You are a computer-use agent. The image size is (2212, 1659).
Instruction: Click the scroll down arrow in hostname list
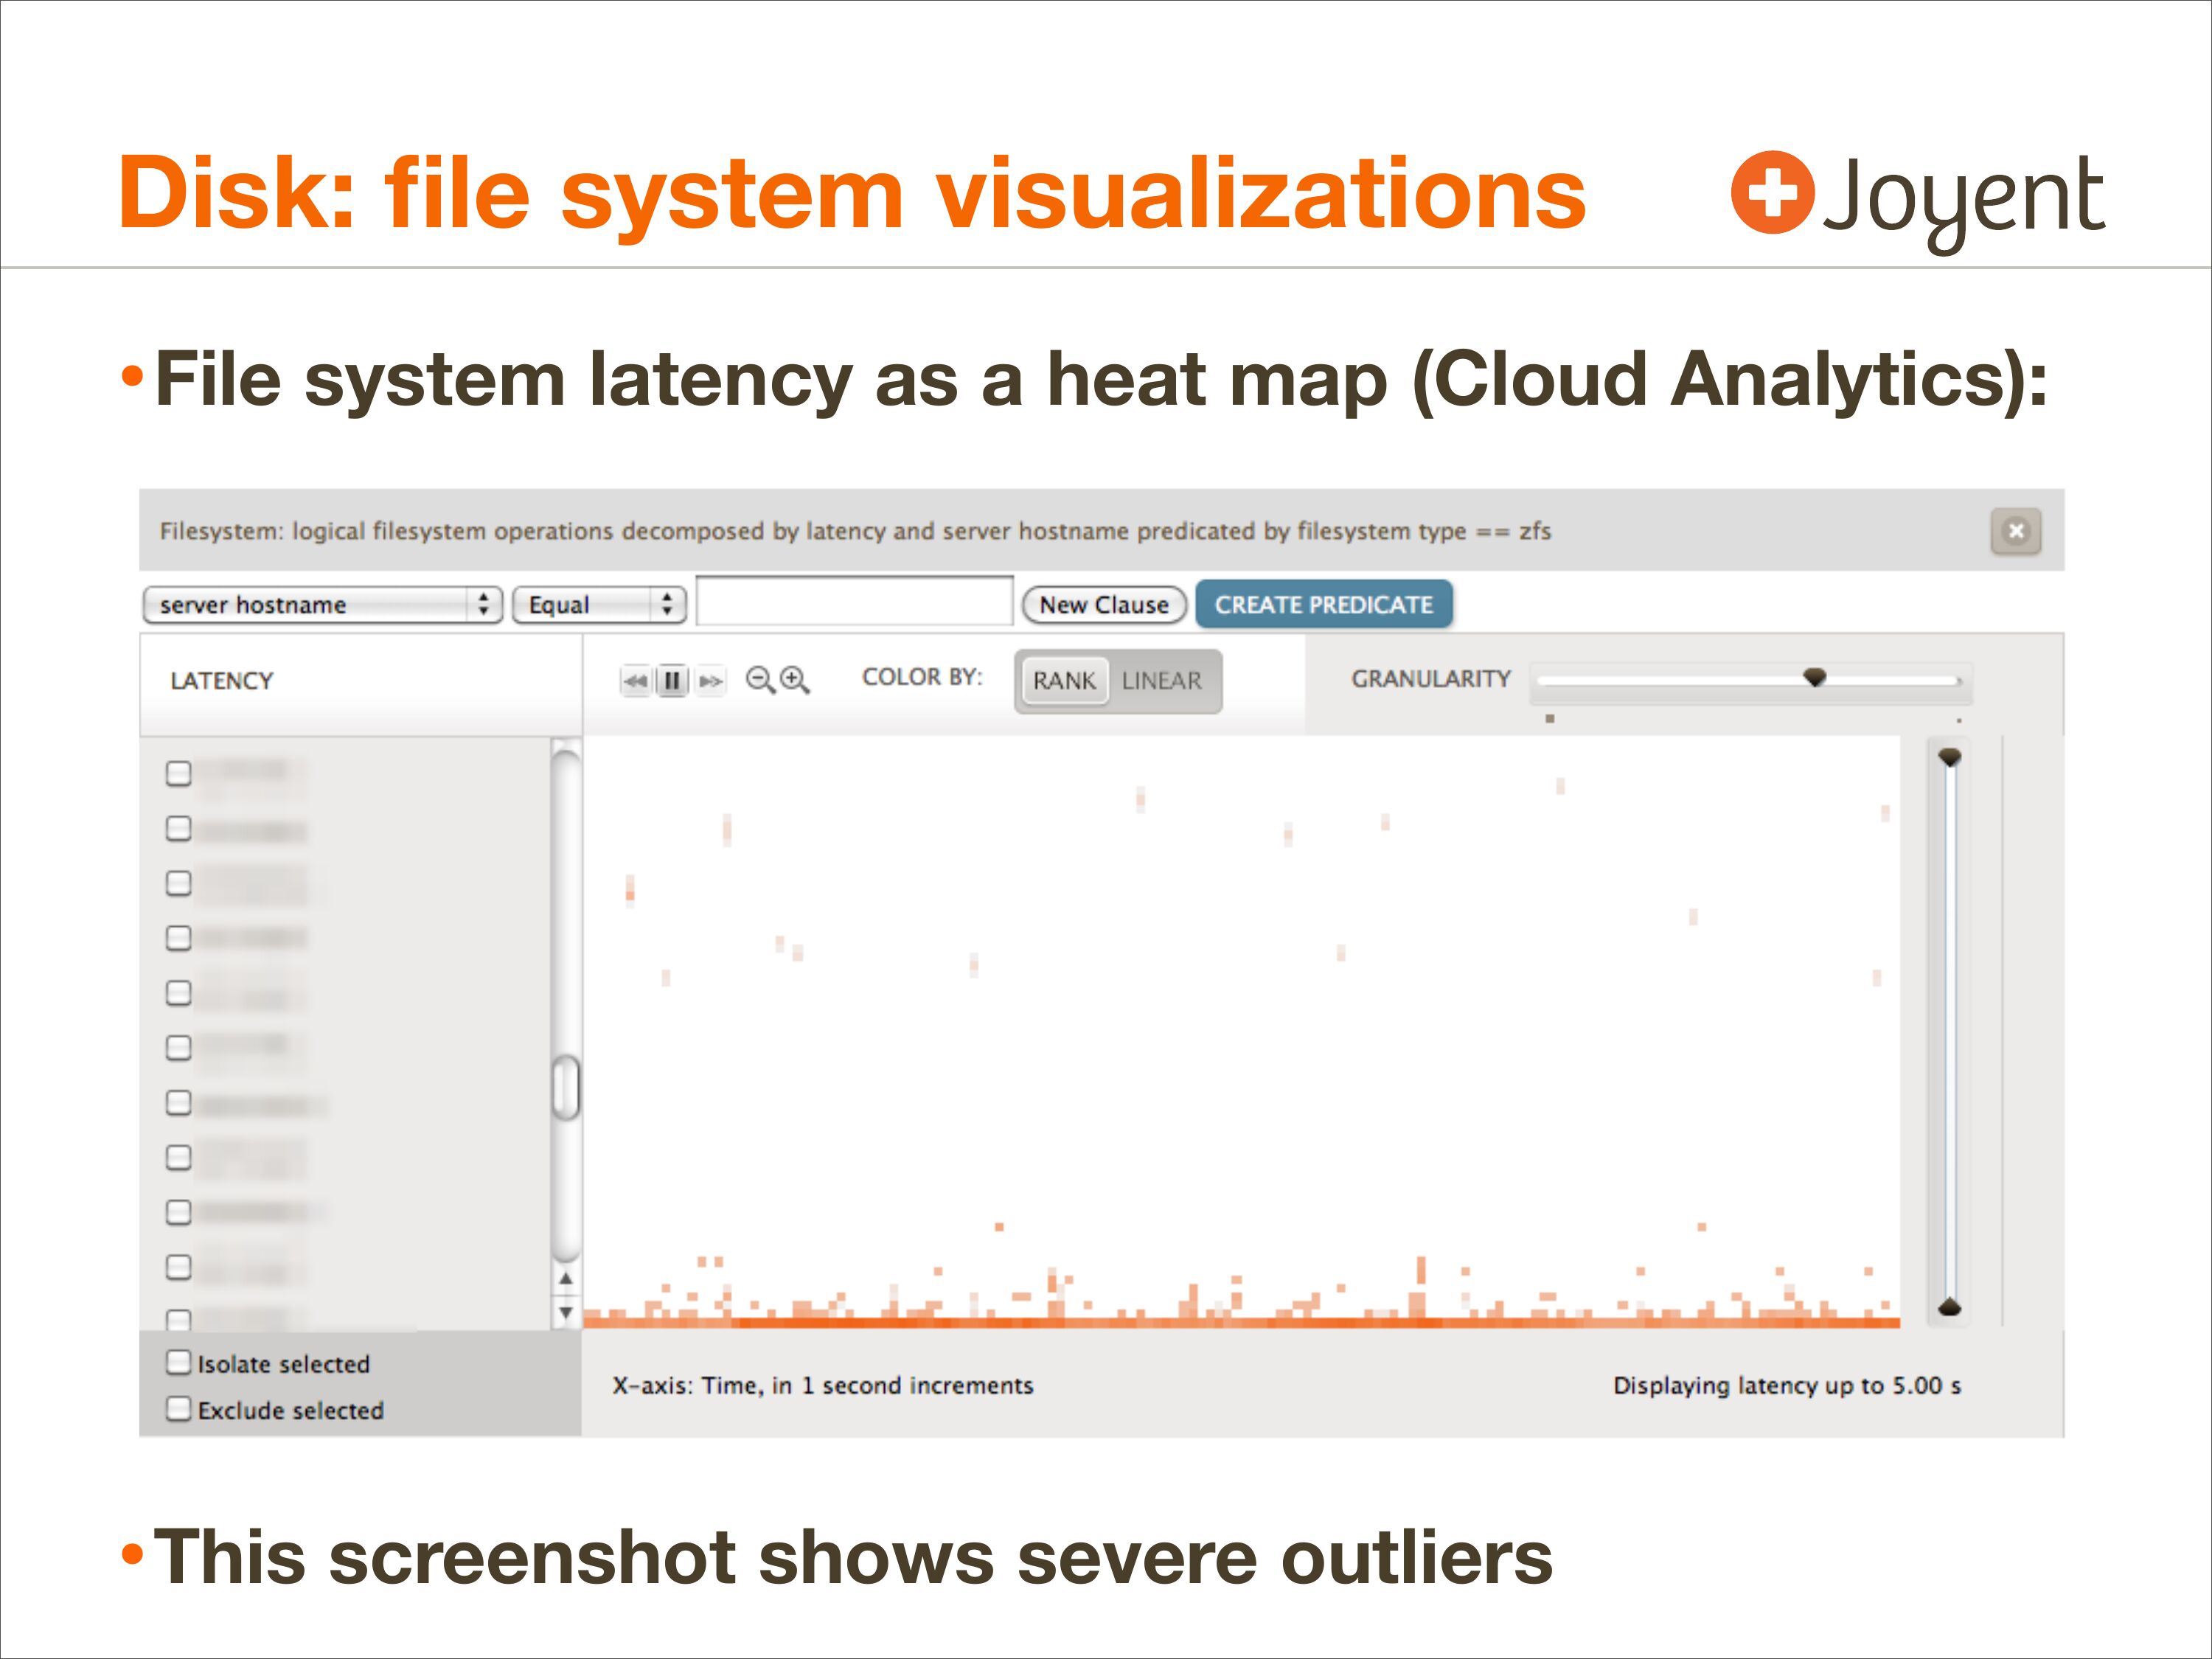point(566,1312)
